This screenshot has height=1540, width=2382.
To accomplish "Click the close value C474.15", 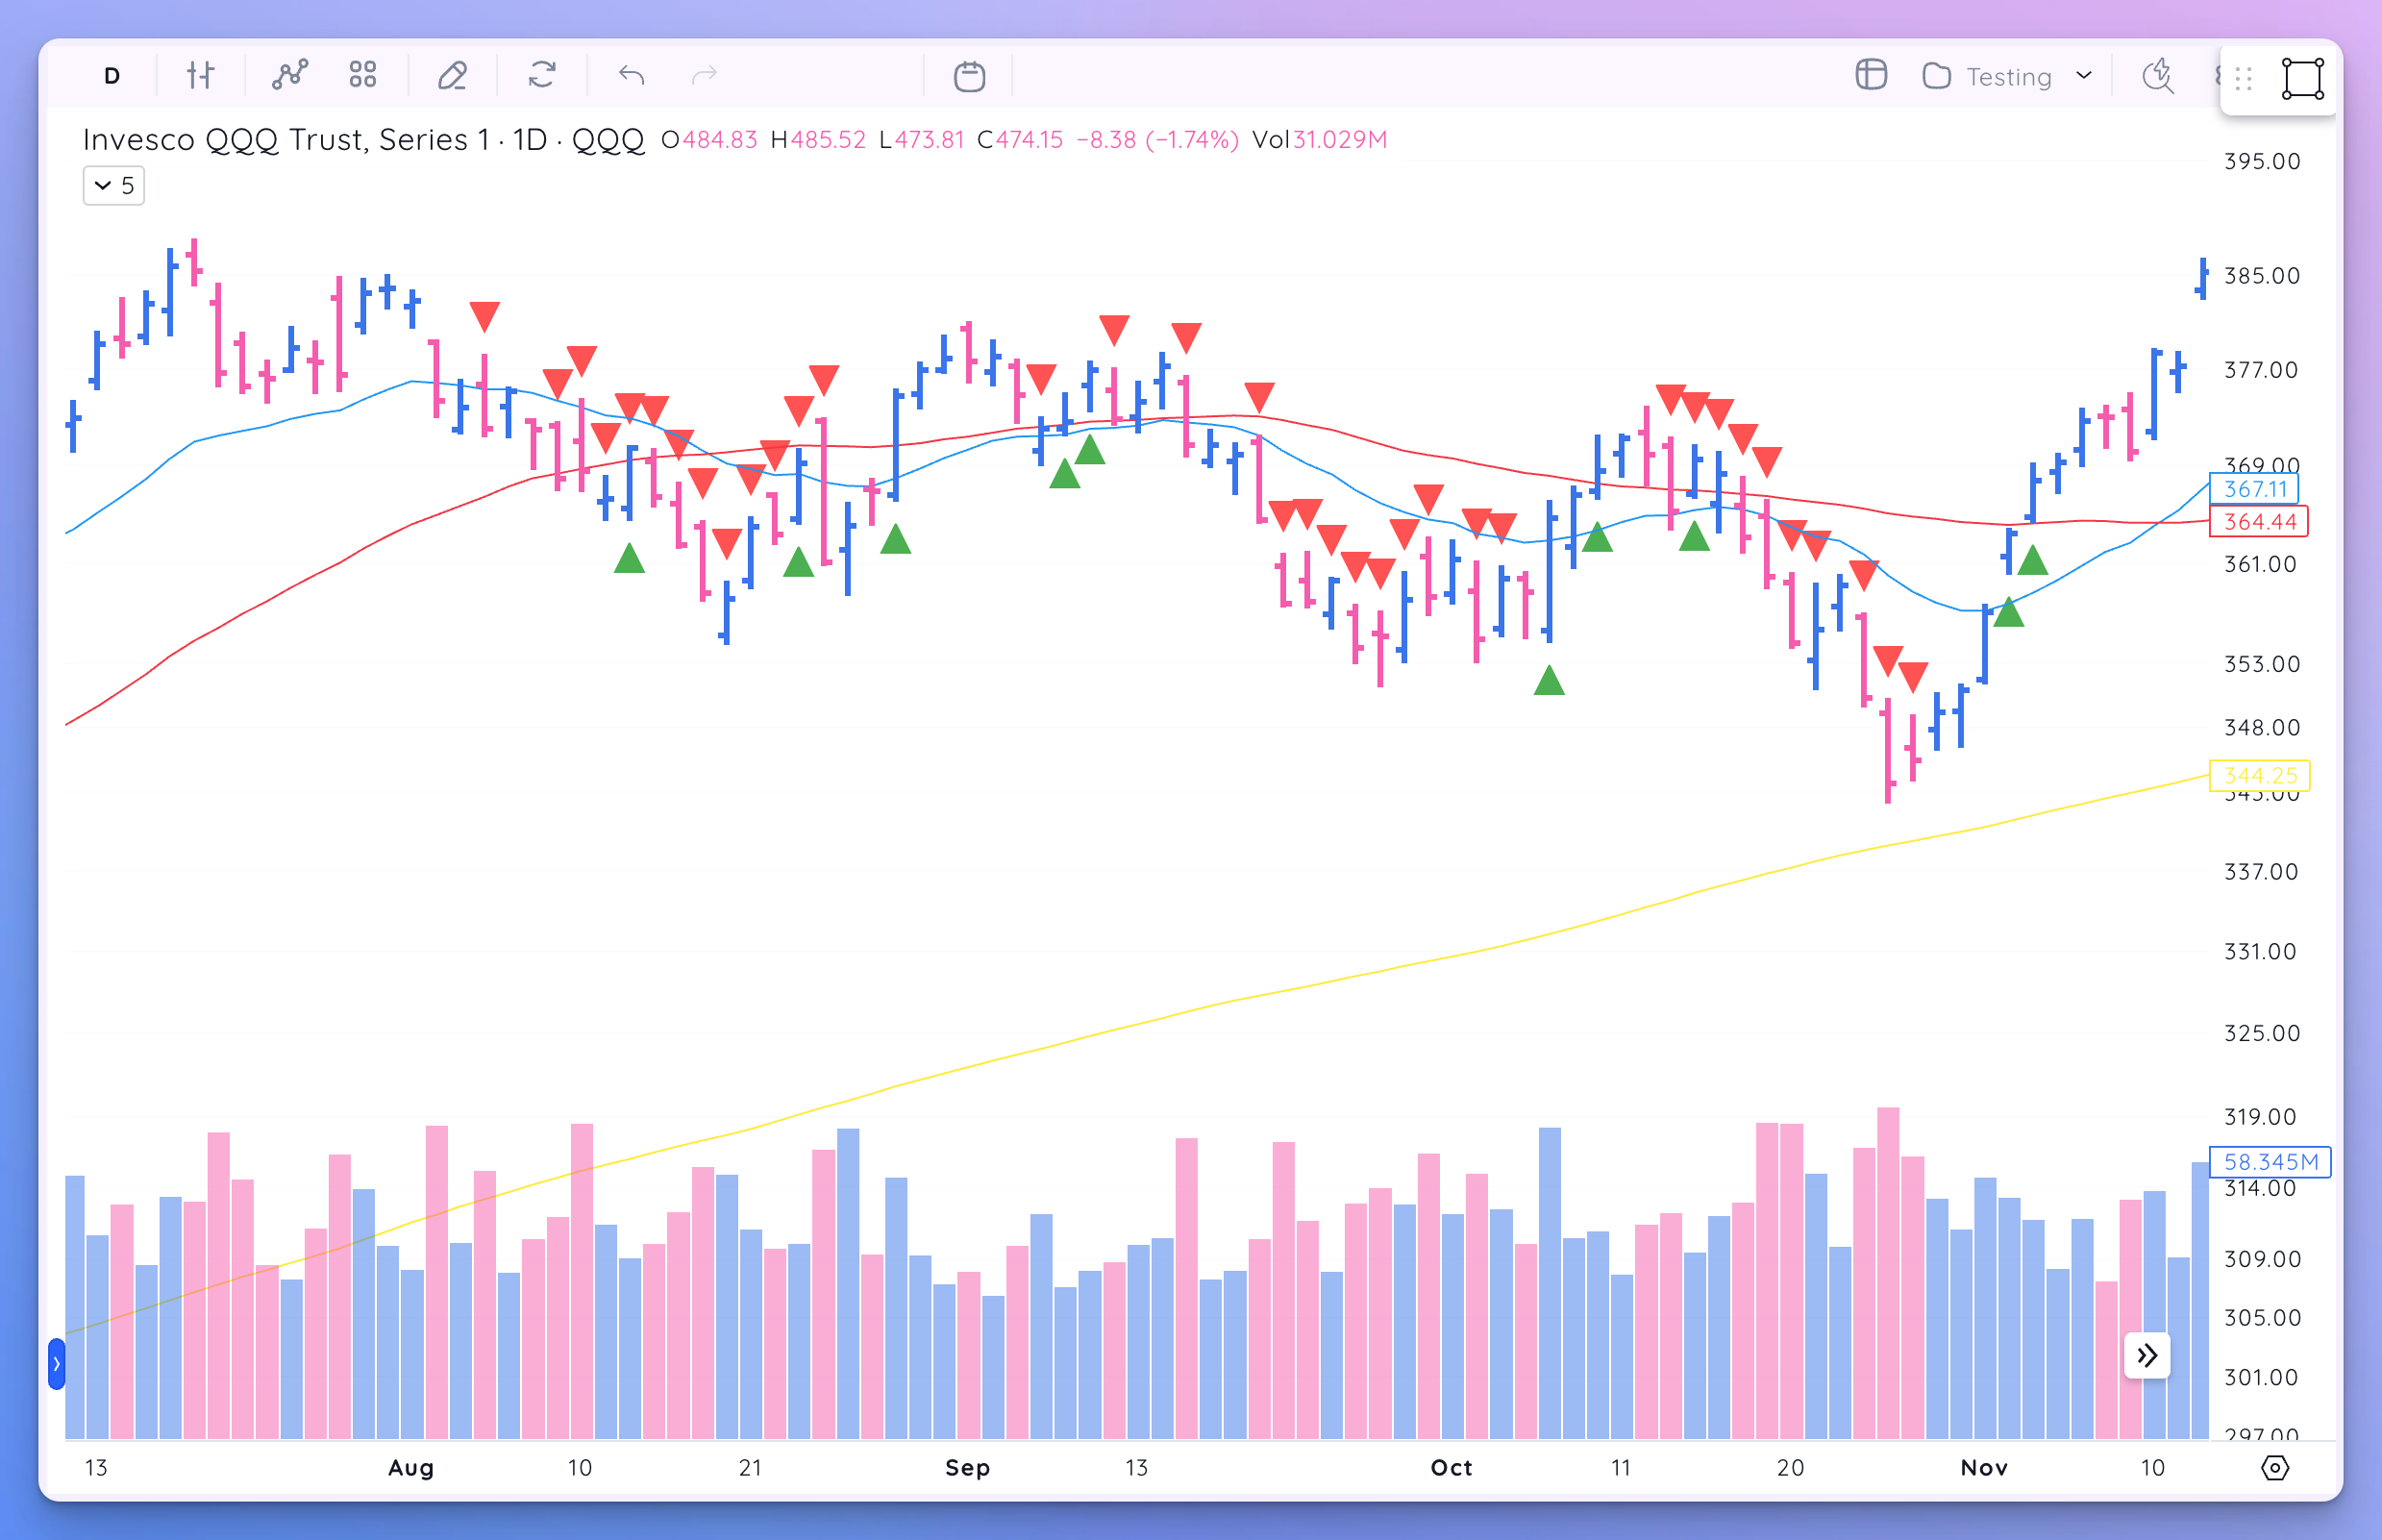I will tap(1020, 140).
